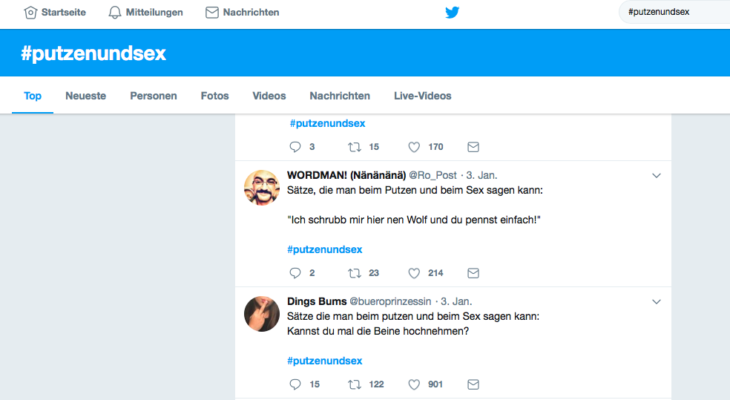Image resolution: width=730 pixels, height=400 pixels.
Task: Retweet the Dings Bums tweet
Action: point(354,385)
